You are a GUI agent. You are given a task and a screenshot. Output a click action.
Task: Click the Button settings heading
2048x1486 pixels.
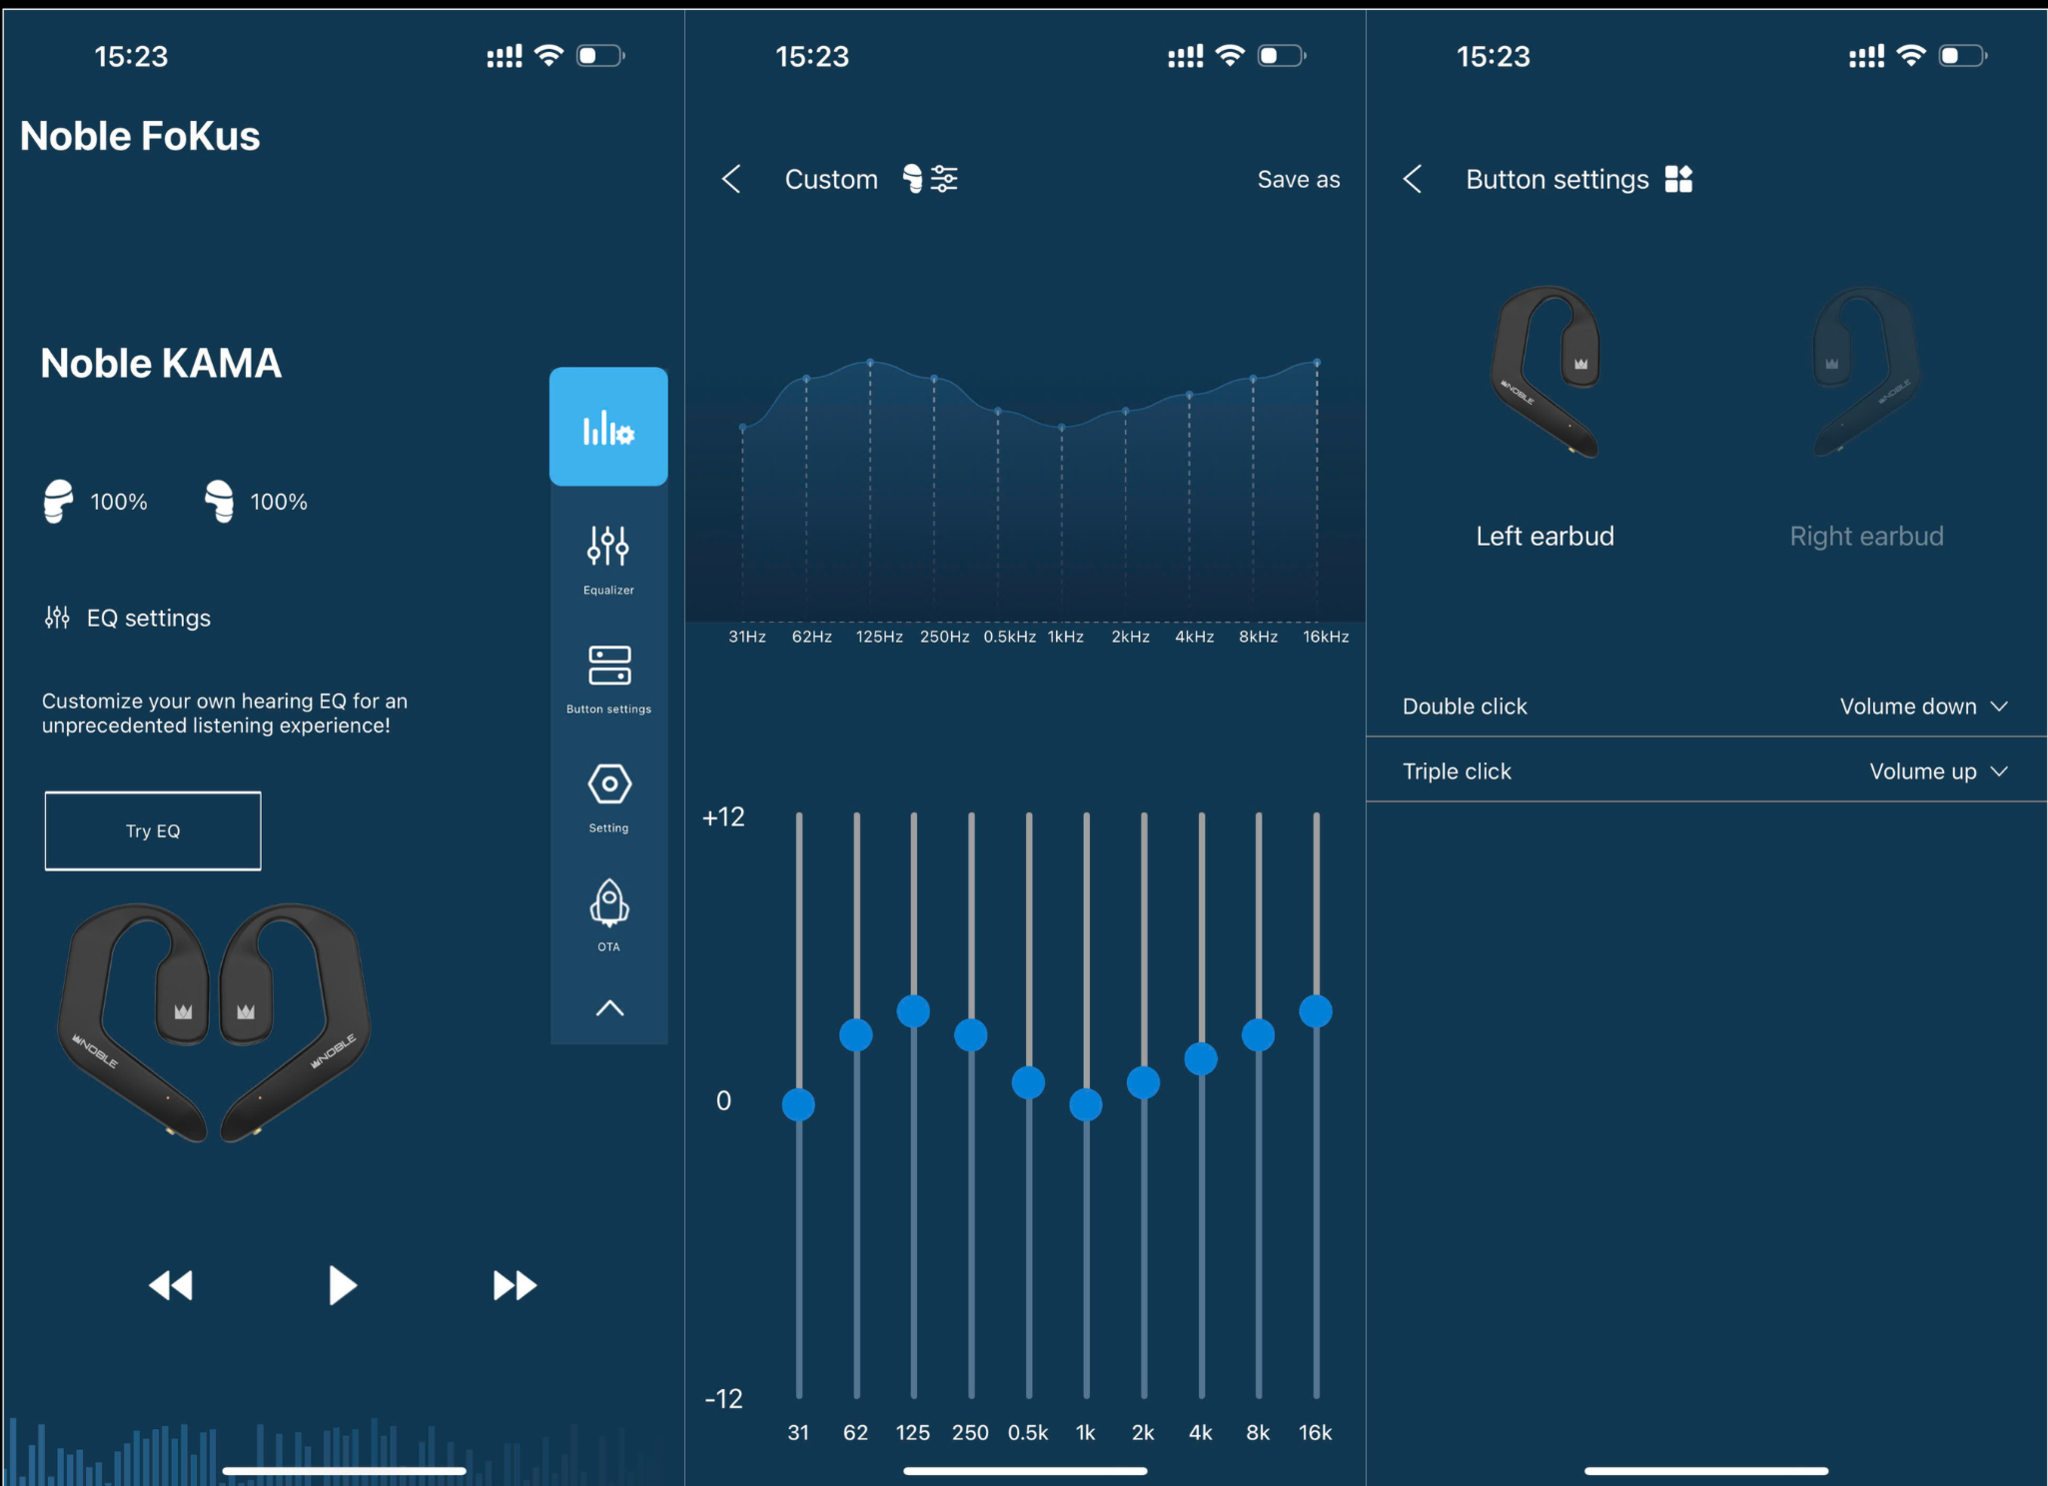tap(1557, 179)
